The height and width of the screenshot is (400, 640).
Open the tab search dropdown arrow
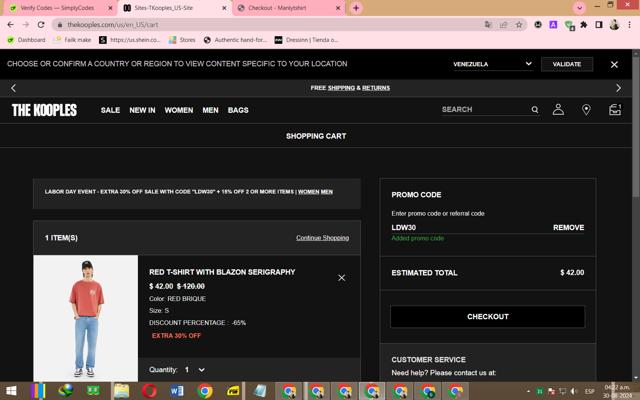(579, 7)
